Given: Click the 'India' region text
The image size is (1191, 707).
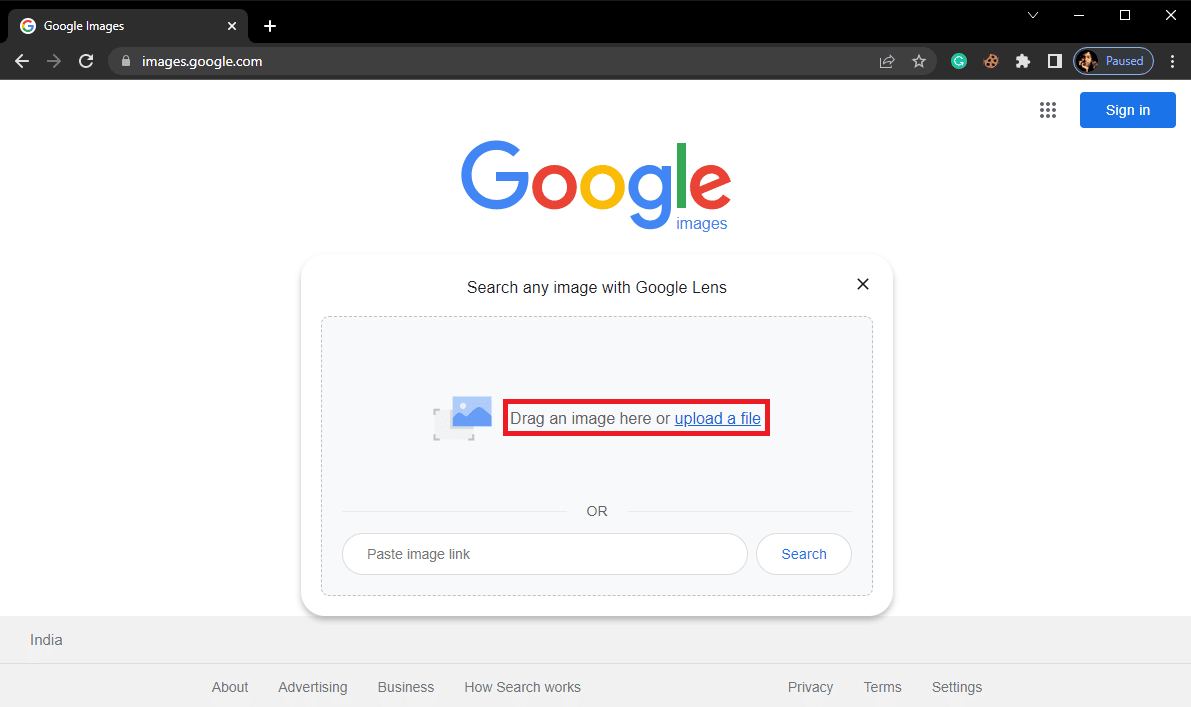Looking at the screenshot, I should (x=46, y=640).
